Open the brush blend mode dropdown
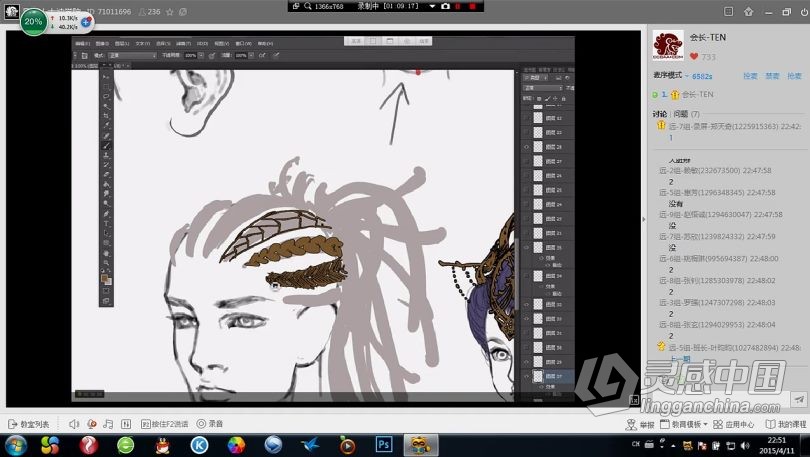This screenshot has width=810, height=457. [132, 55]
